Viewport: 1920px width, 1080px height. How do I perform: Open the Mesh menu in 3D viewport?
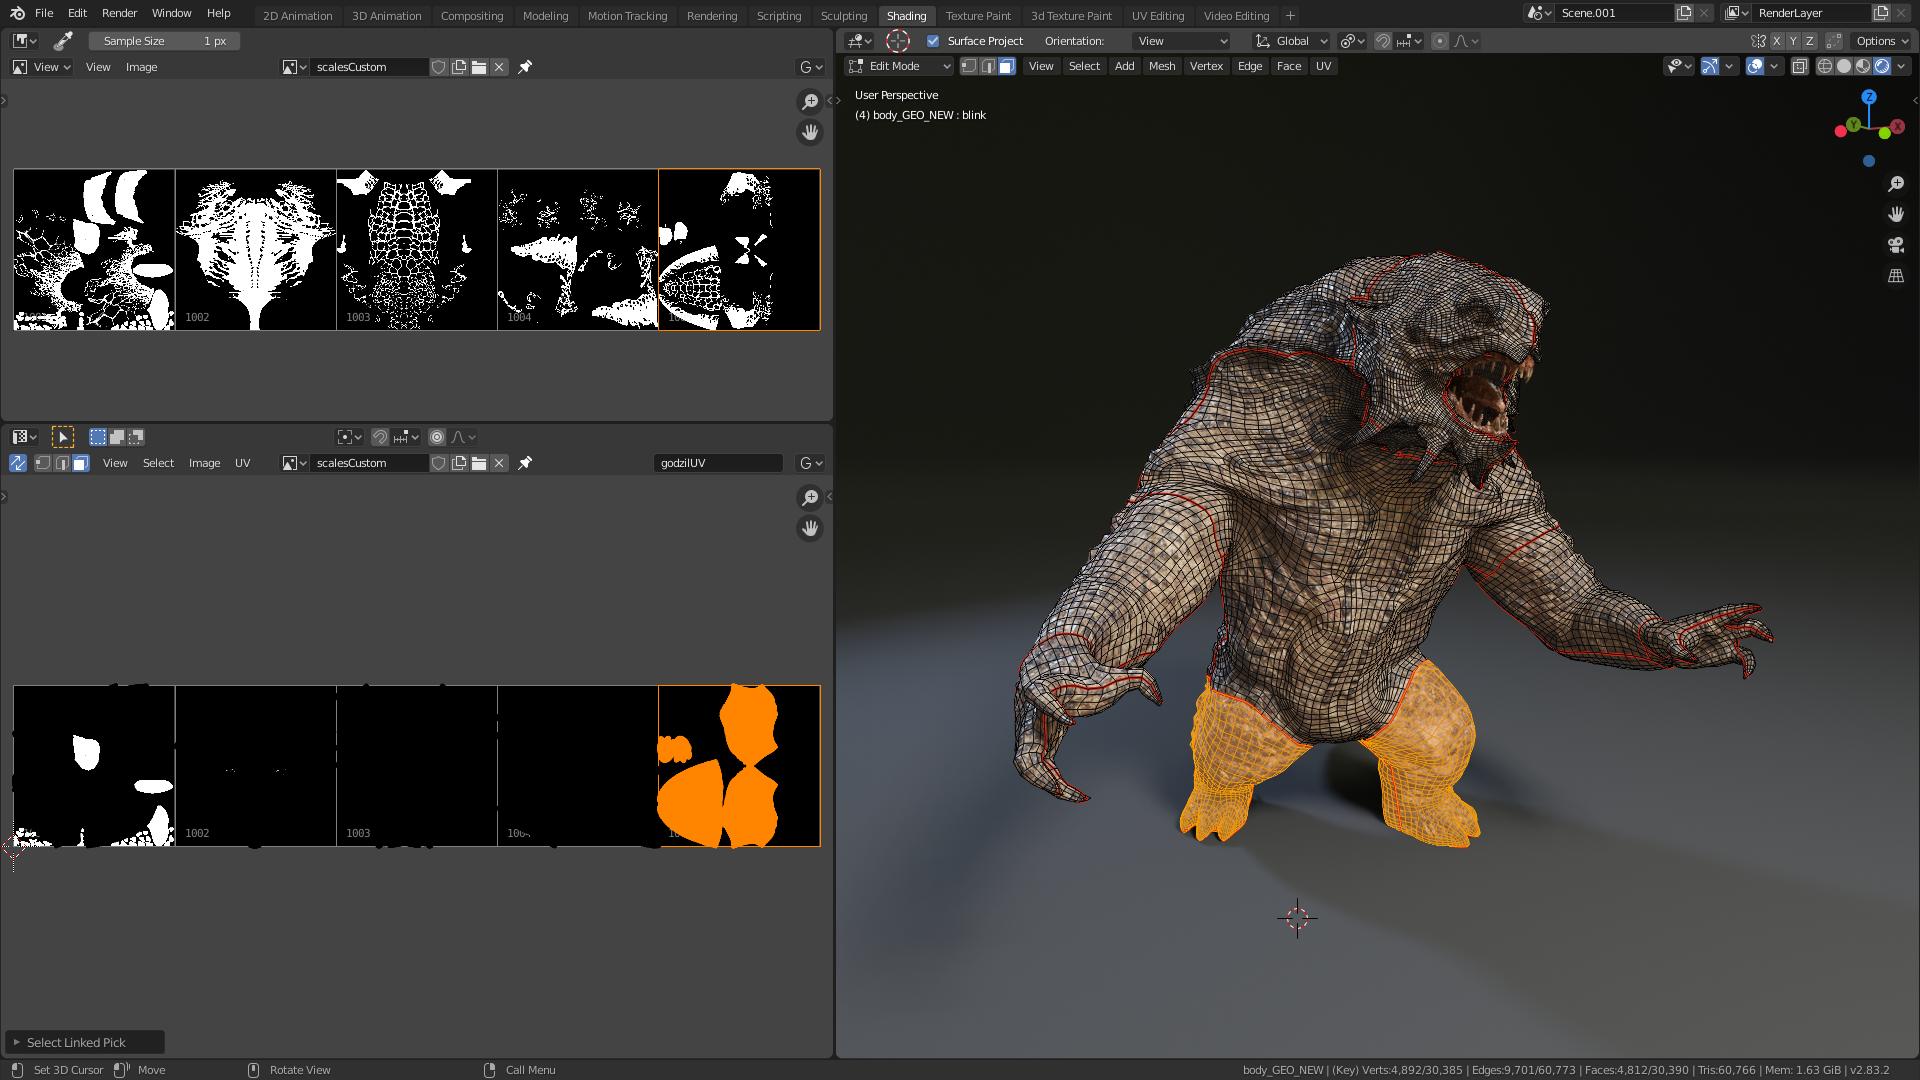[1161, 66]
